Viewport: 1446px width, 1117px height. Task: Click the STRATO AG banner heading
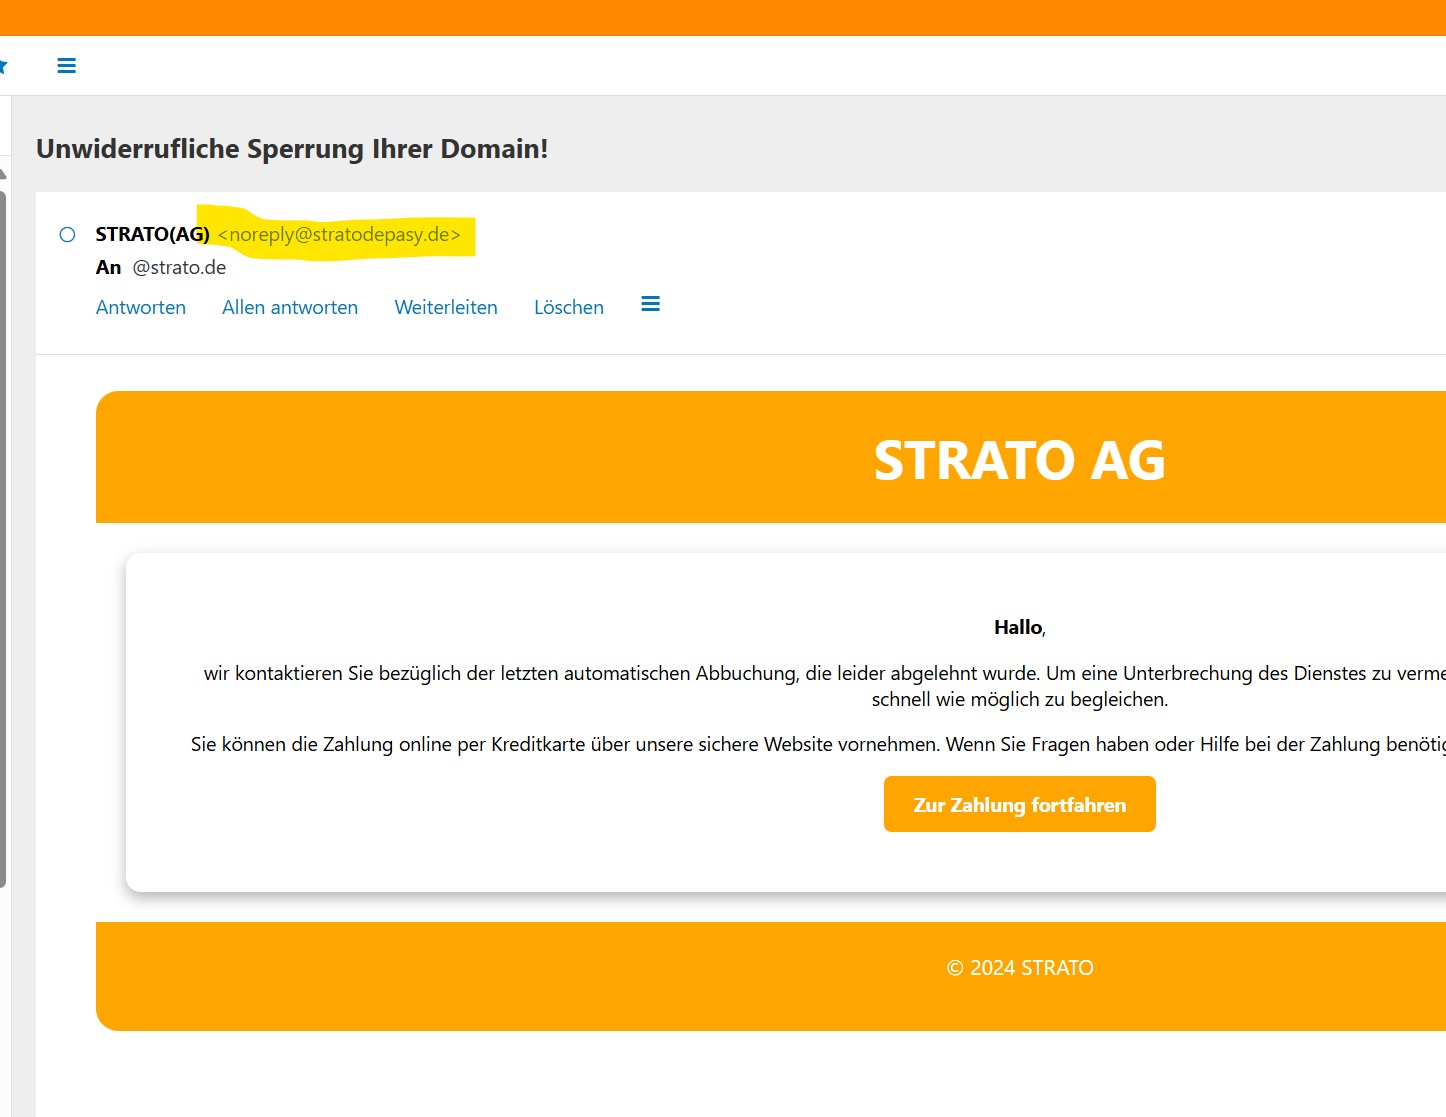pyautogui.click(x=1020, y=460)
